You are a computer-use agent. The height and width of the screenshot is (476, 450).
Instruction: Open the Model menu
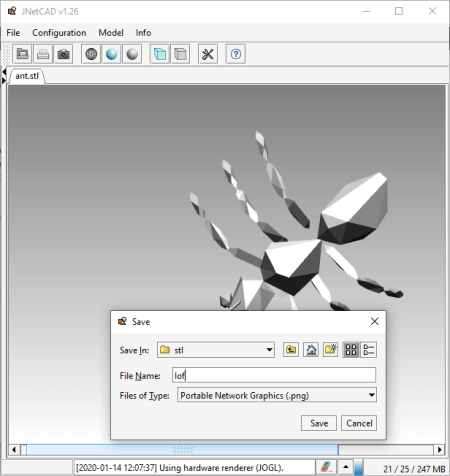(111, 33)
